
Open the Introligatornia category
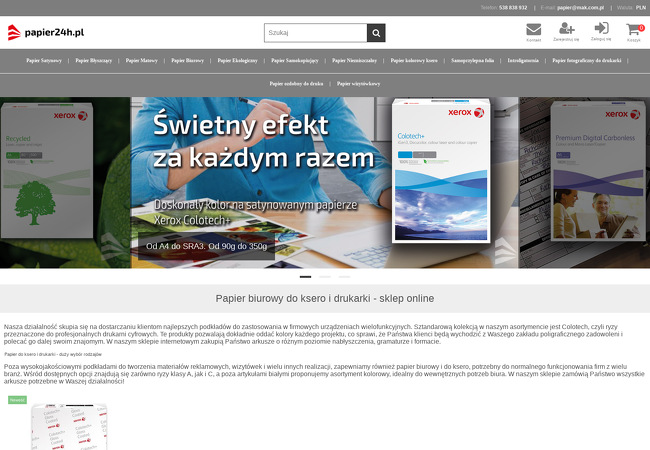[523, 60]
